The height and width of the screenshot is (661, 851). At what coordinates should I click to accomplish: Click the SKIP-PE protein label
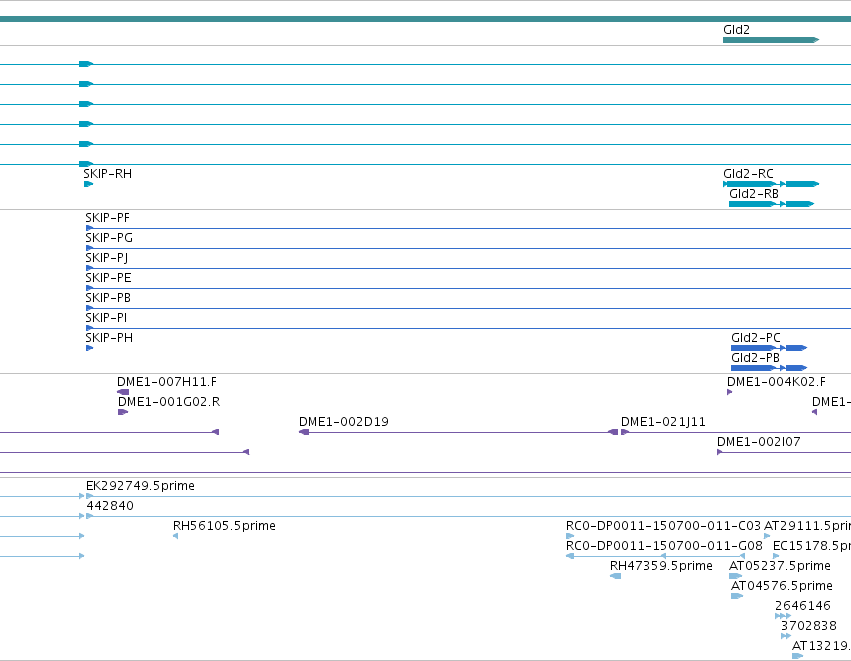[108, 278]
